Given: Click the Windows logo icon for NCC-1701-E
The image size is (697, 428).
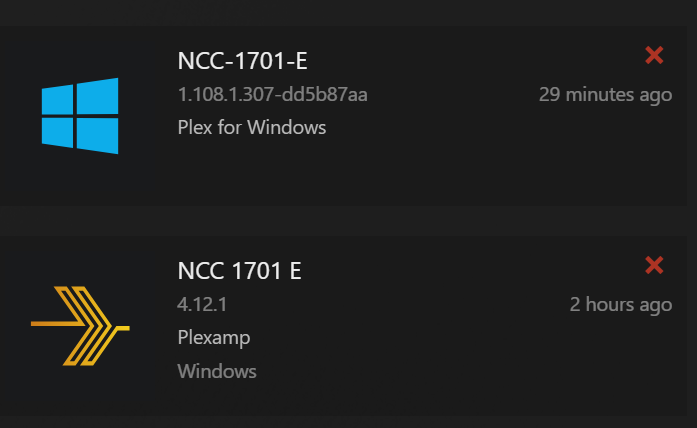Looking at the screenshot, I should tap(80, 116).
